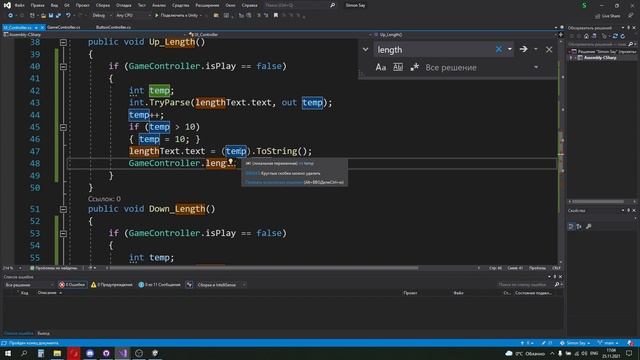The width and height of the screenshot is (640, 360).
Task: Click the categorized view icon in Properties panel
Action: pos(571,227)
